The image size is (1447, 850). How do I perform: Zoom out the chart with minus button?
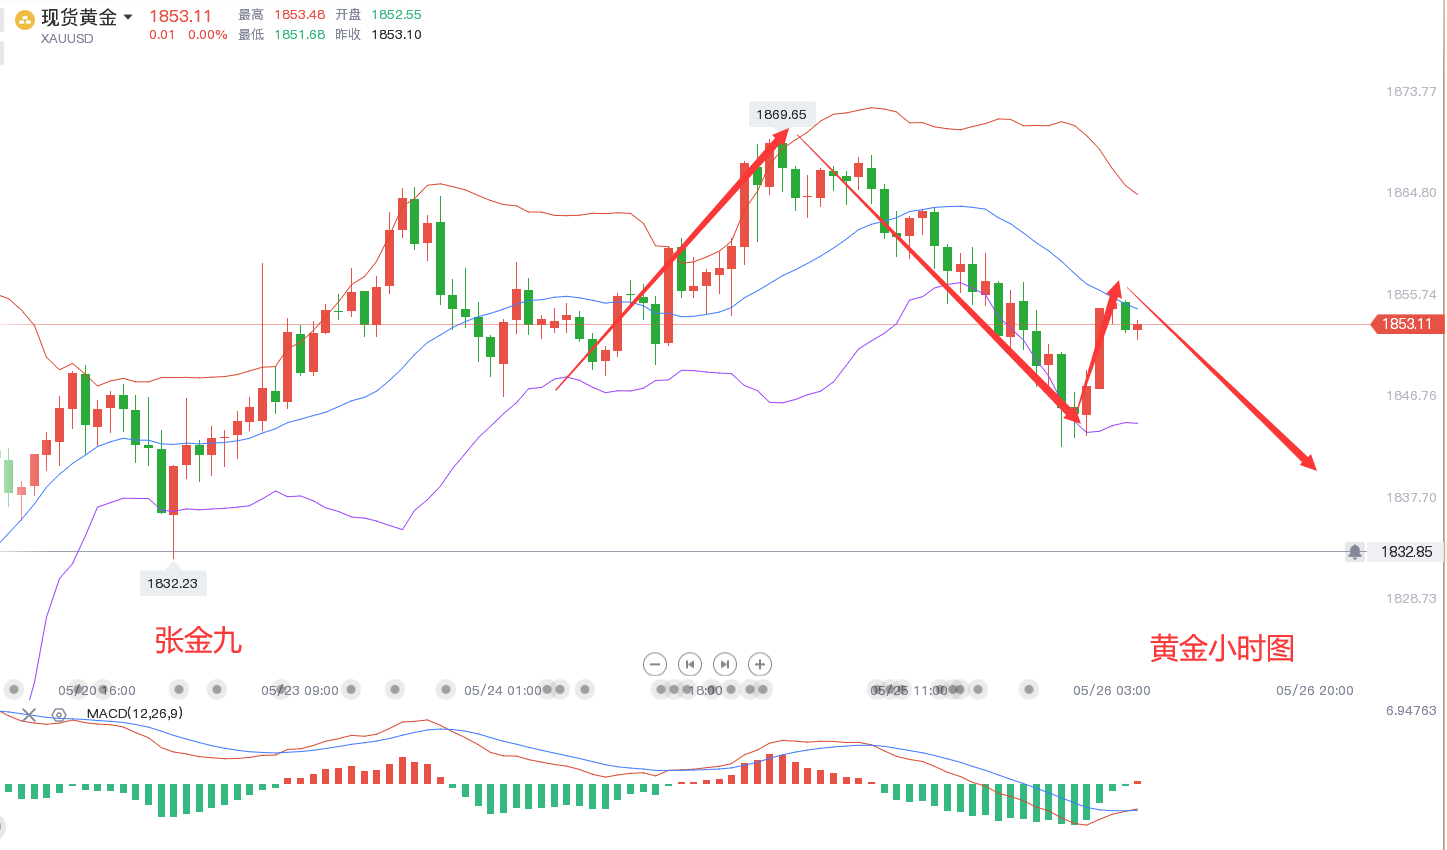click(655, 664)
